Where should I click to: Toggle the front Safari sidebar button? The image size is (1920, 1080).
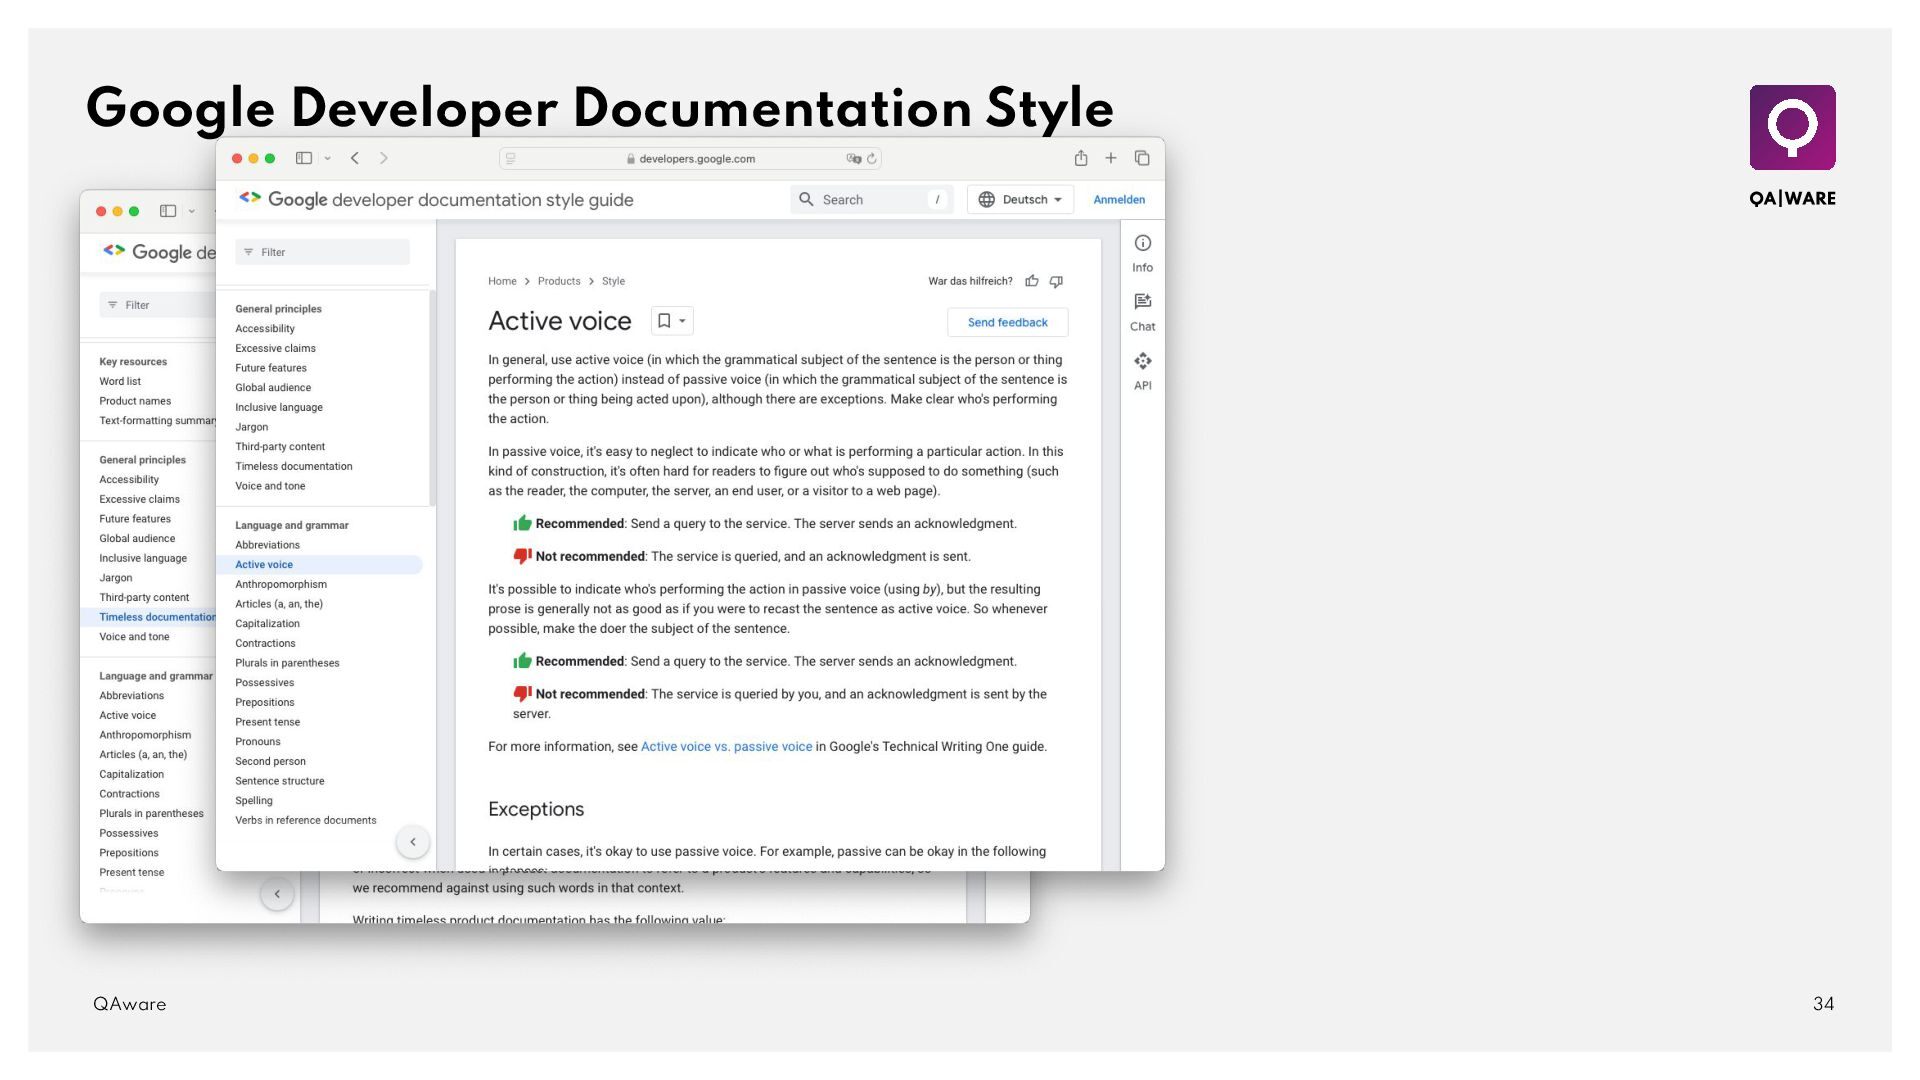304,158
